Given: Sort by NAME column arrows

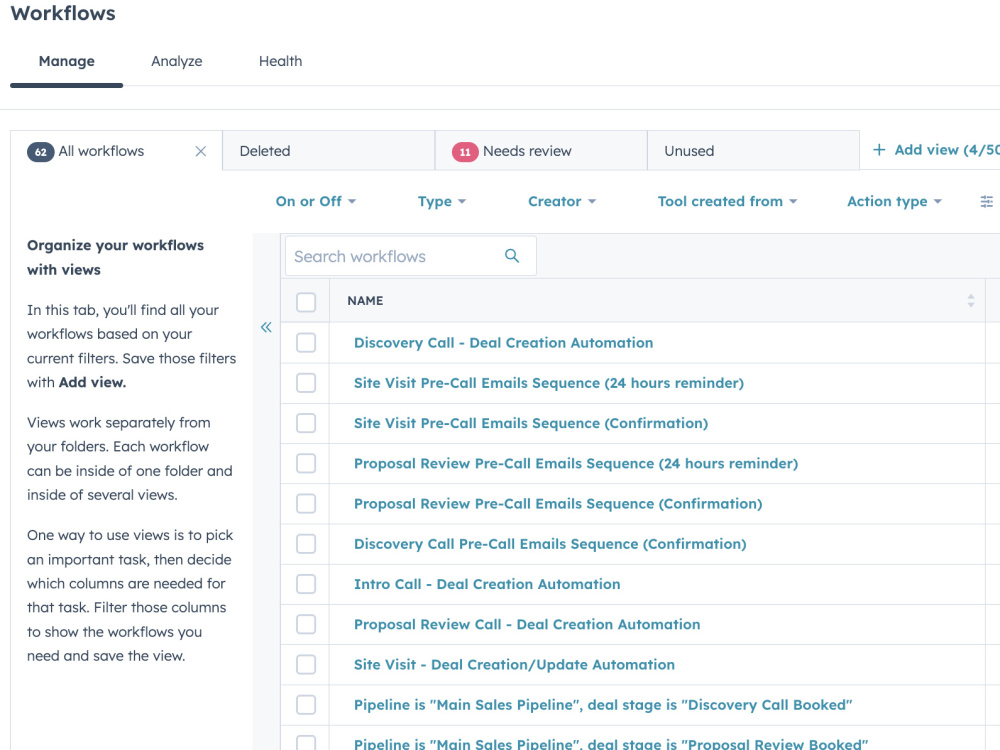Looking at the screenshot, I should (971, 300).
